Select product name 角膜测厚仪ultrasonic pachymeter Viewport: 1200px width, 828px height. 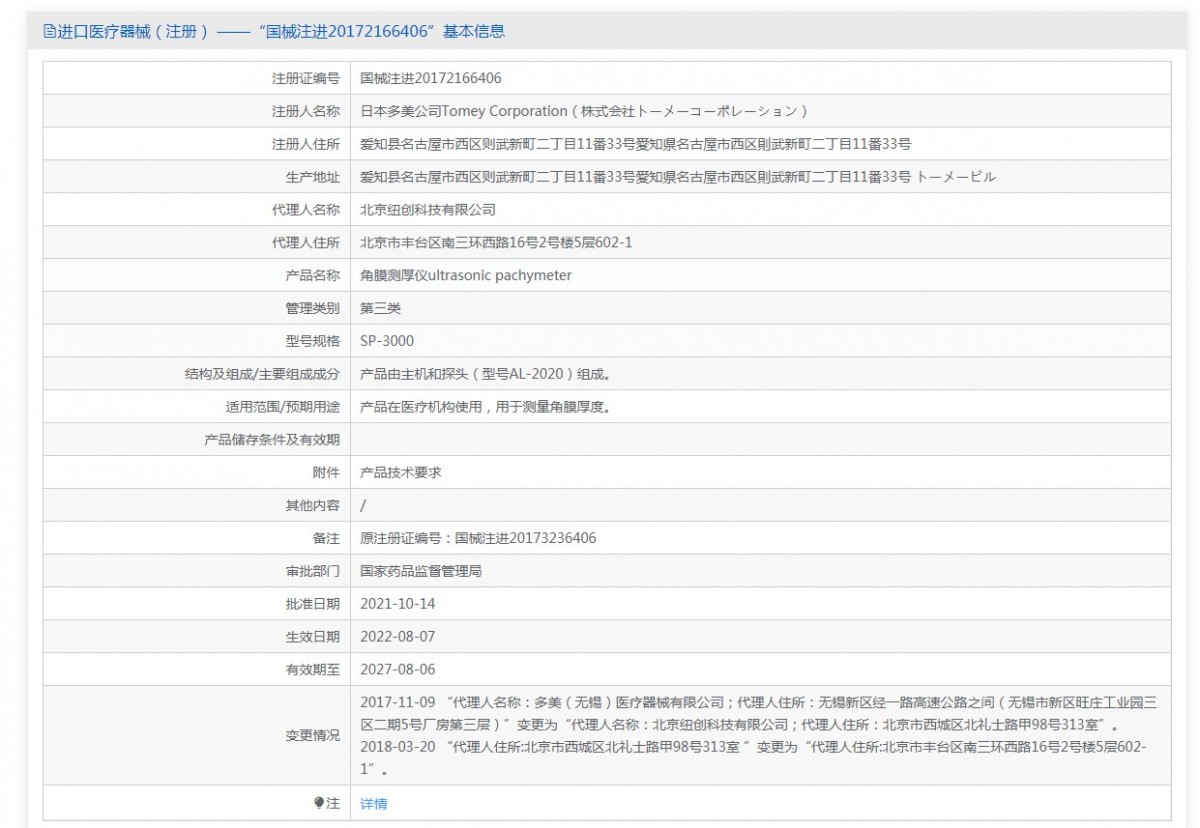pos(466,275)
